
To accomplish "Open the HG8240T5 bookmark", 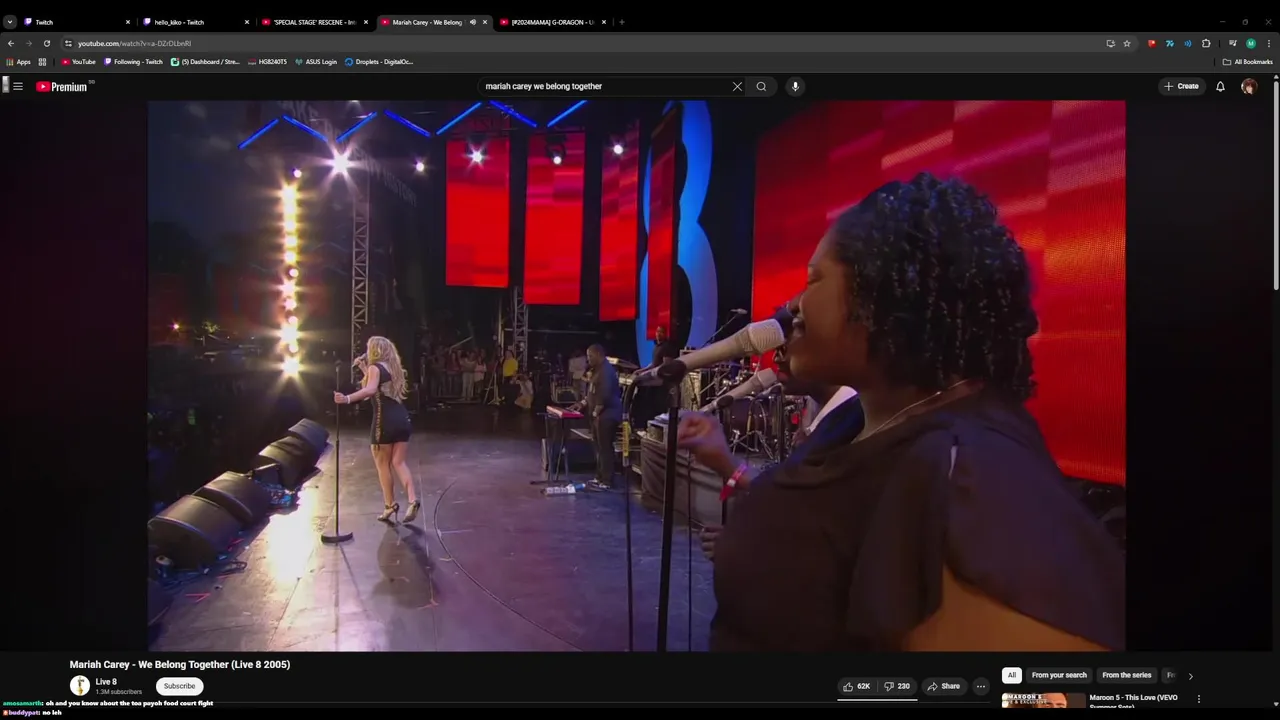I will click(x=267, y=62).
